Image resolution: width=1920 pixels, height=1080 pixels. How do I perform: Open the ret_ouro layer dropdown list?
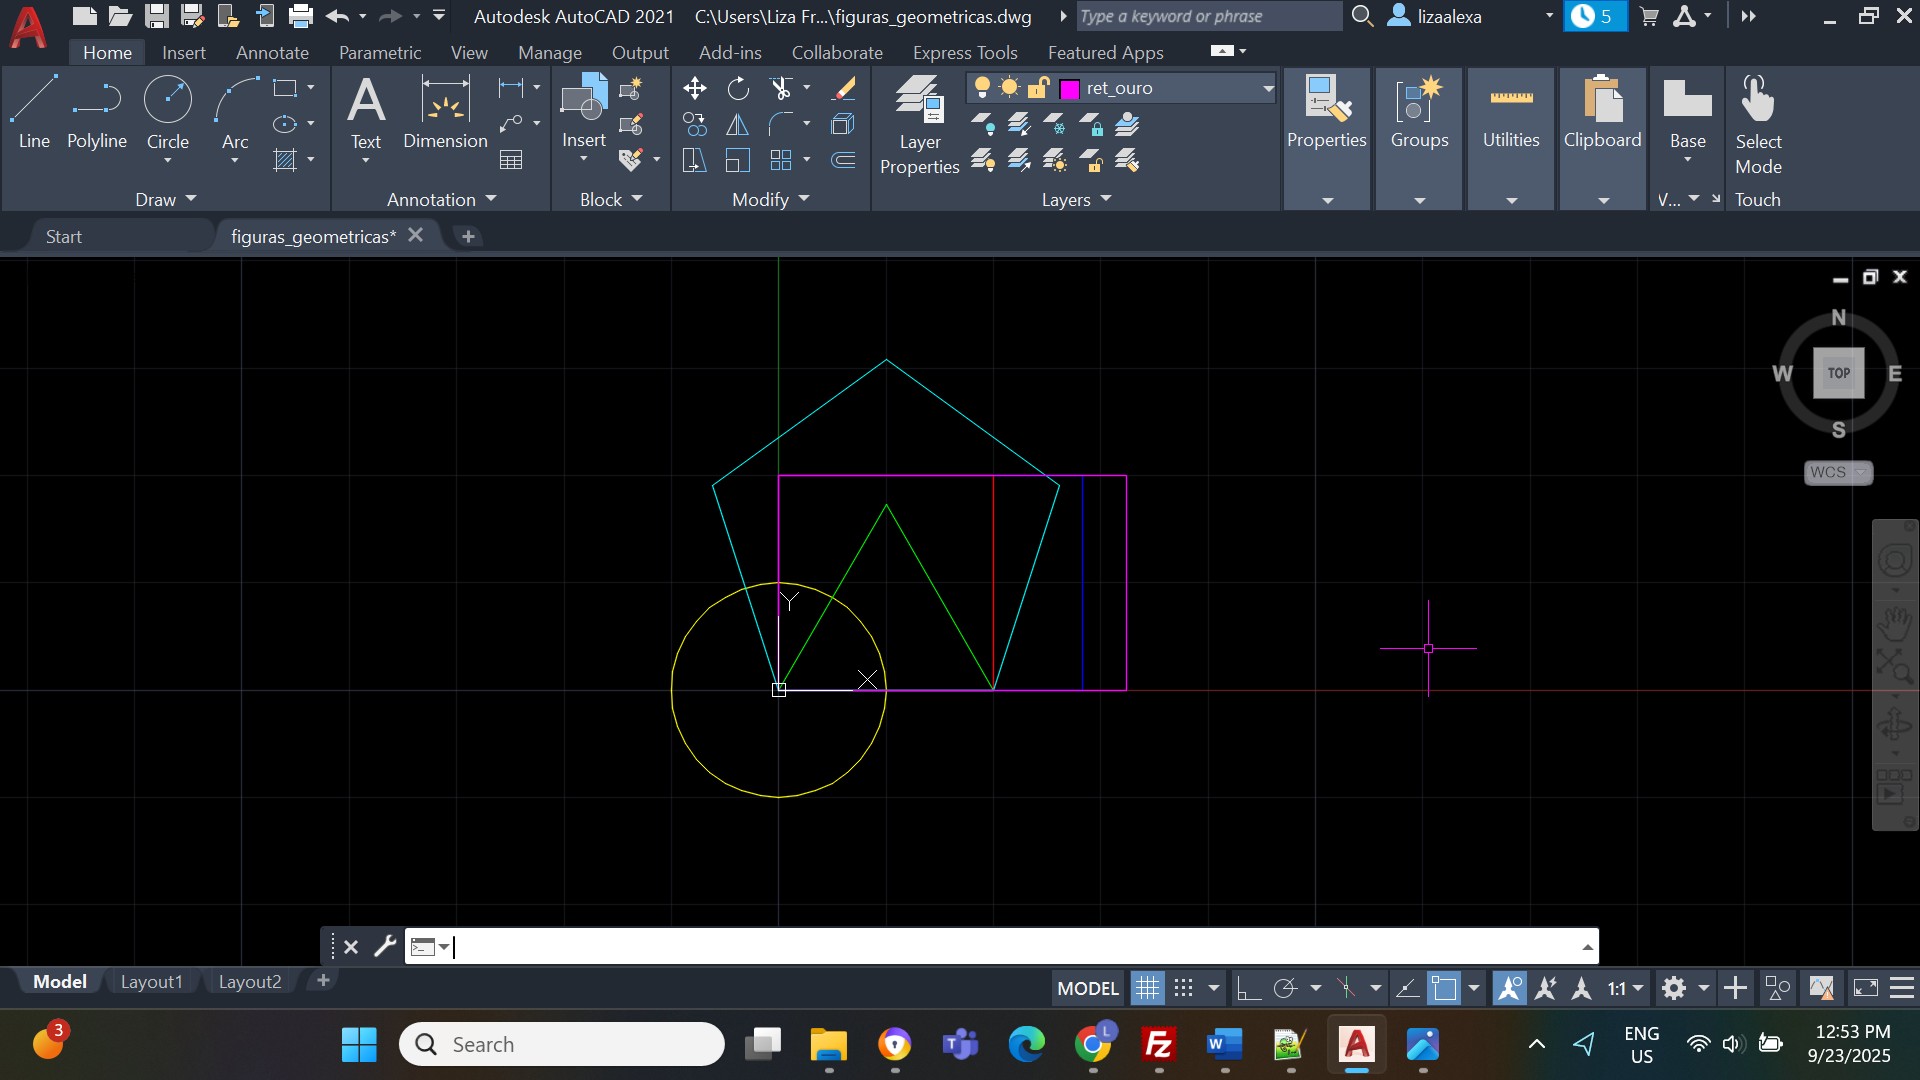point(1268,88)
